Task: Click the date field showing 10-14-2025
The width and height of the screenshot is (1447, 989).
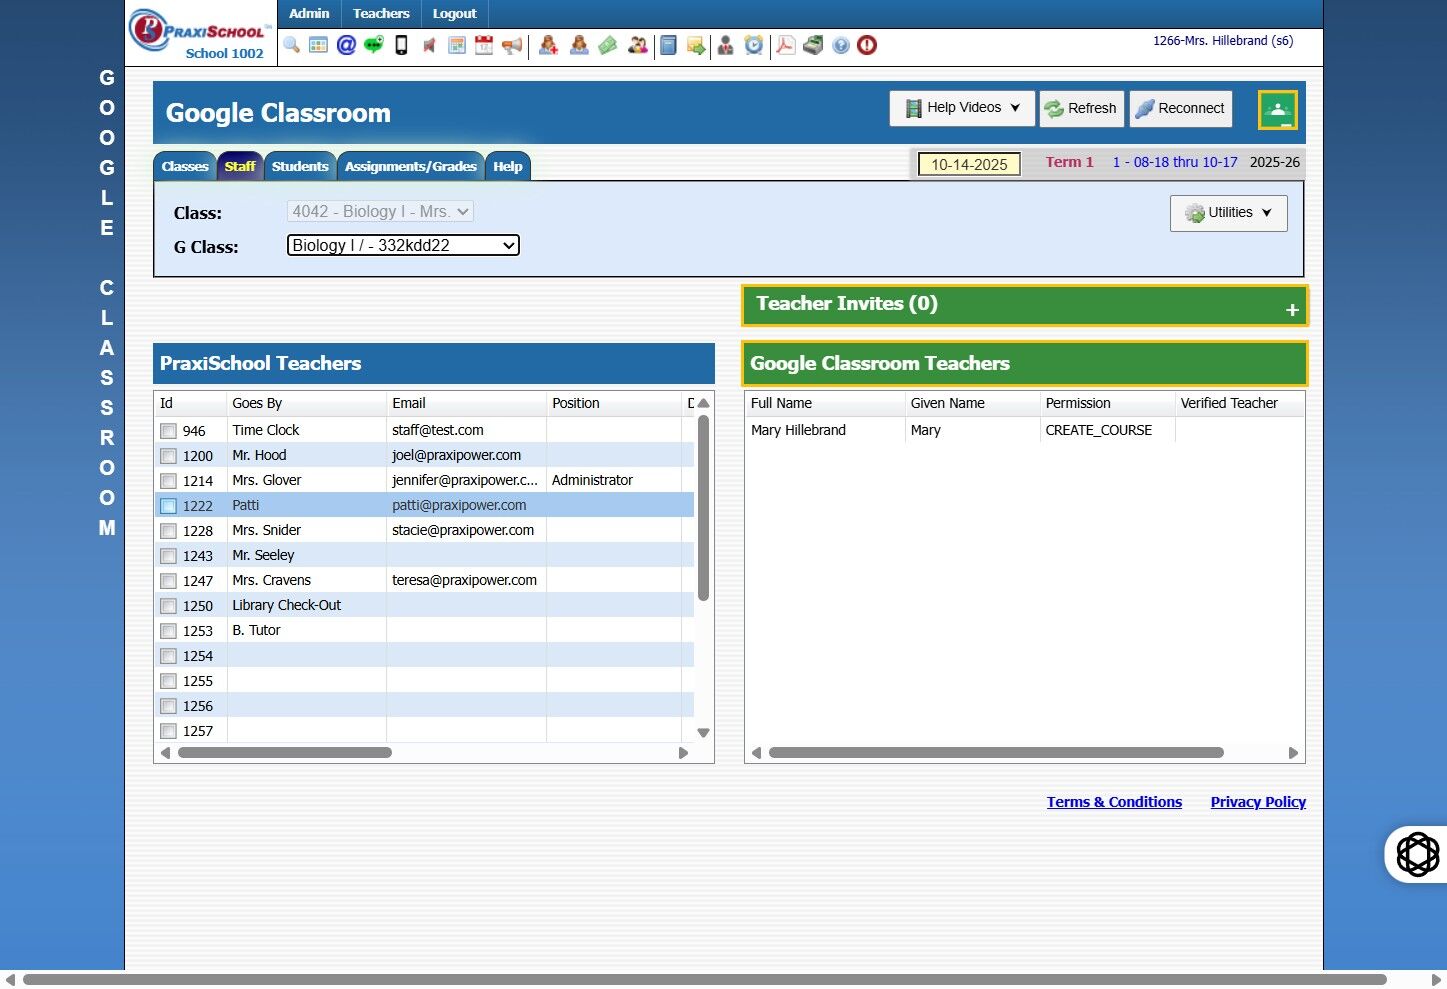Action: point(969,164)
